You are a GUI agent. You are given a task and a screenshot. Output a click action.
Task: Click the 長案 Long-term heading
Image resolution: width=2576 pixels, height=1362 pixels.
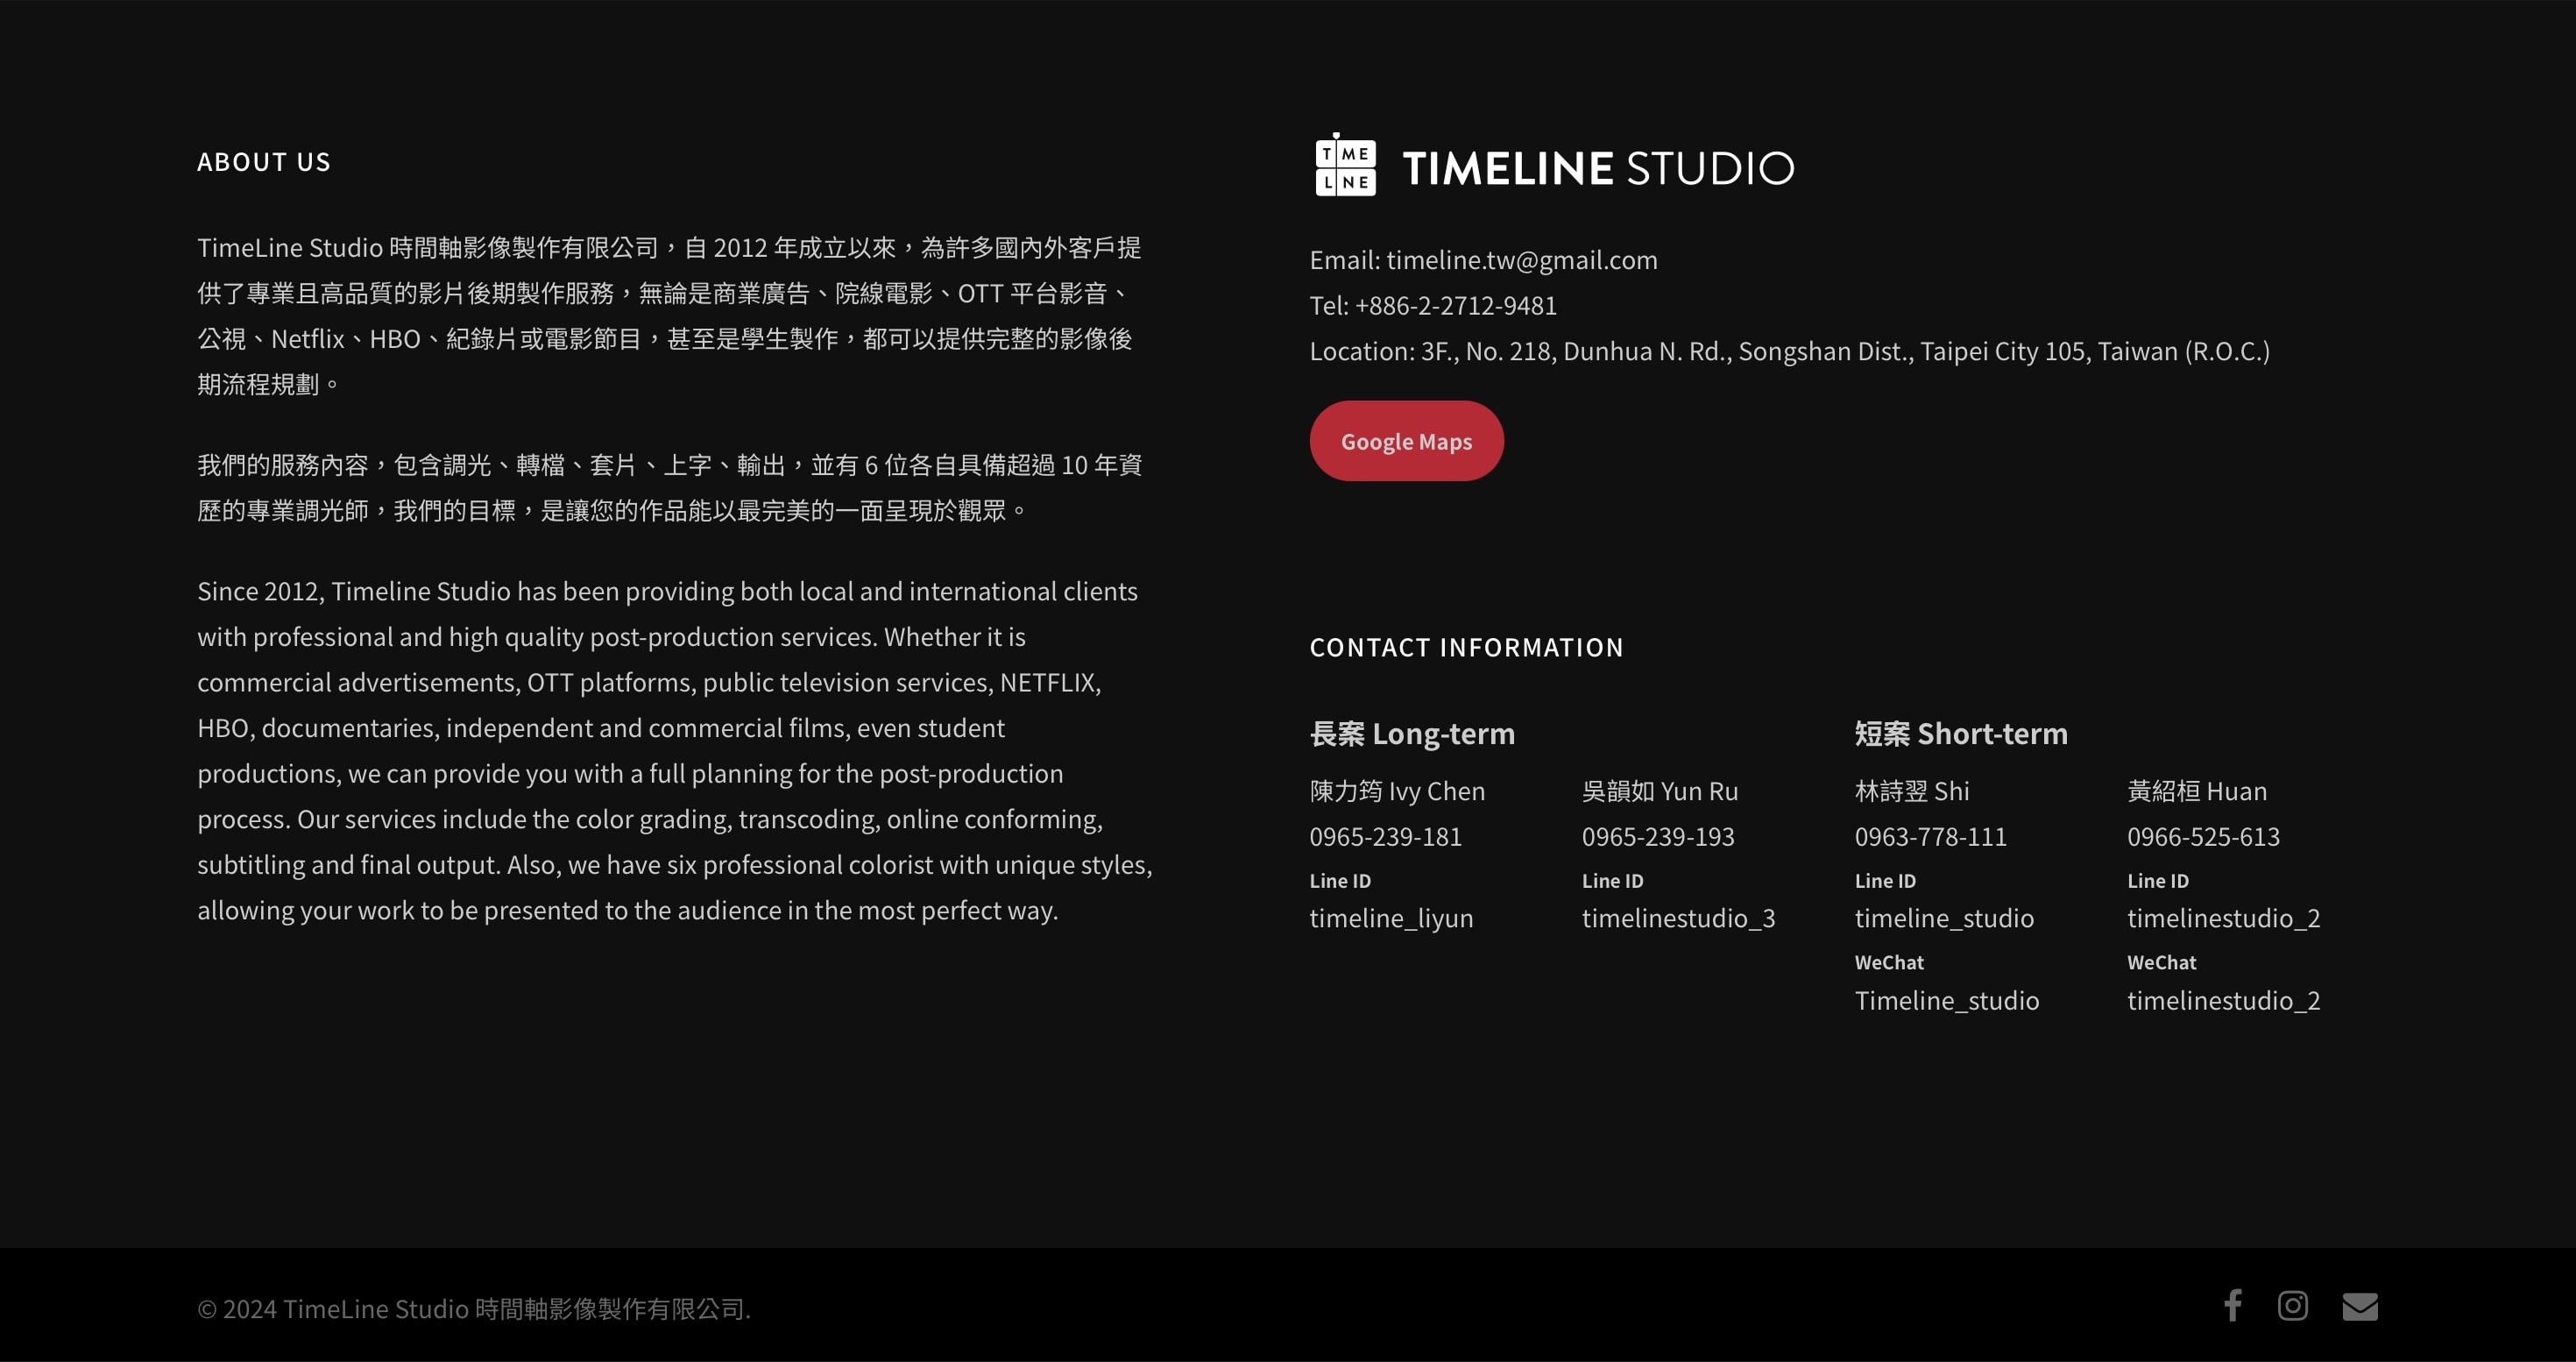tap(1412, 734)
